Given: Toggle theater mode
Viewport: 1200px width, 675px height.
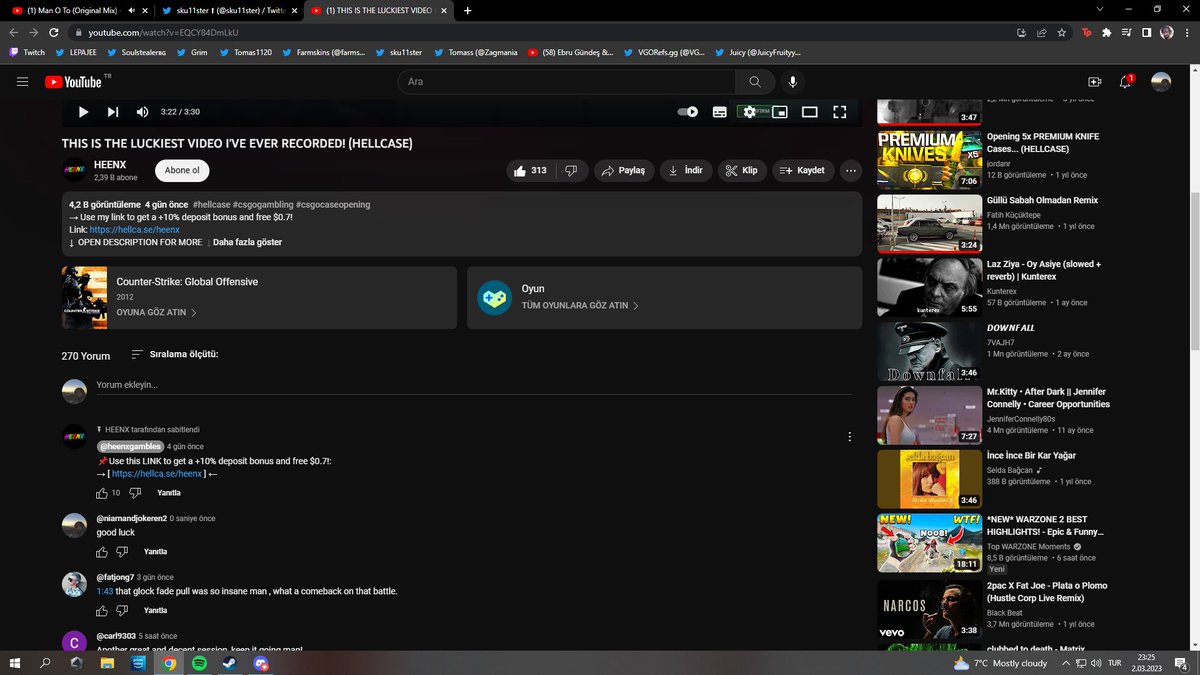Looking at the screenshot, I should [810, 112].
